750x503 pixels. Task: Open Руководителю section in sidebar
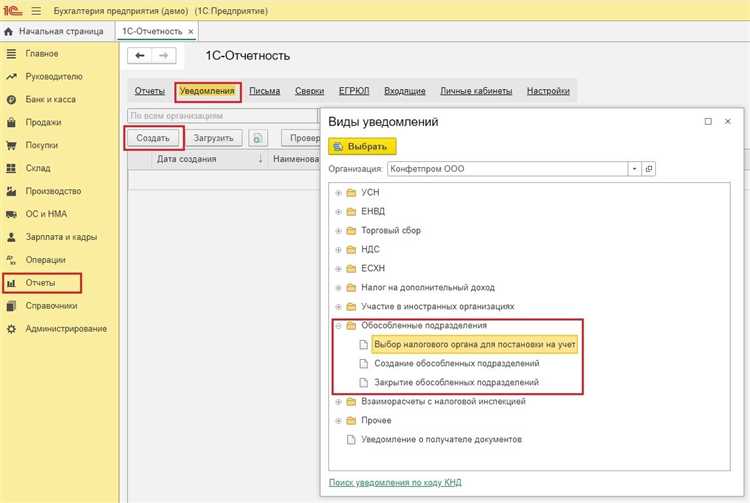54,77
